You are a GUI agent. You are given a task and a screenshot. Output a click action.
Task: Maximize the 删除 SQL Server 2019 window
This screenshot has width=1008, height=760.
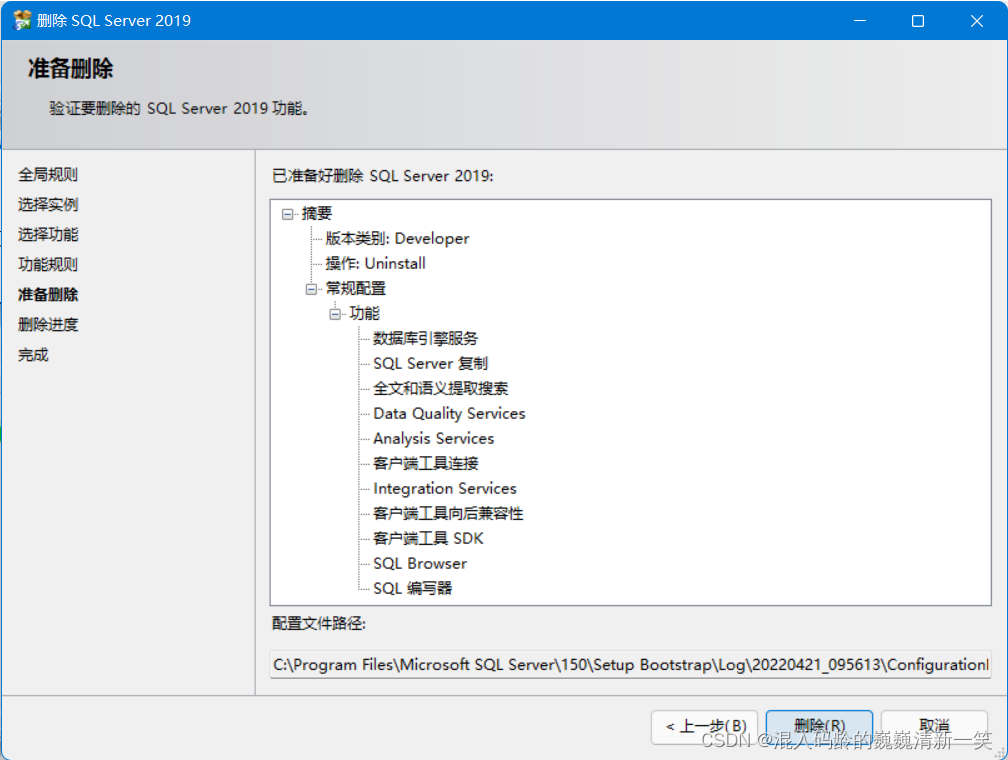[x=918, y=21]
